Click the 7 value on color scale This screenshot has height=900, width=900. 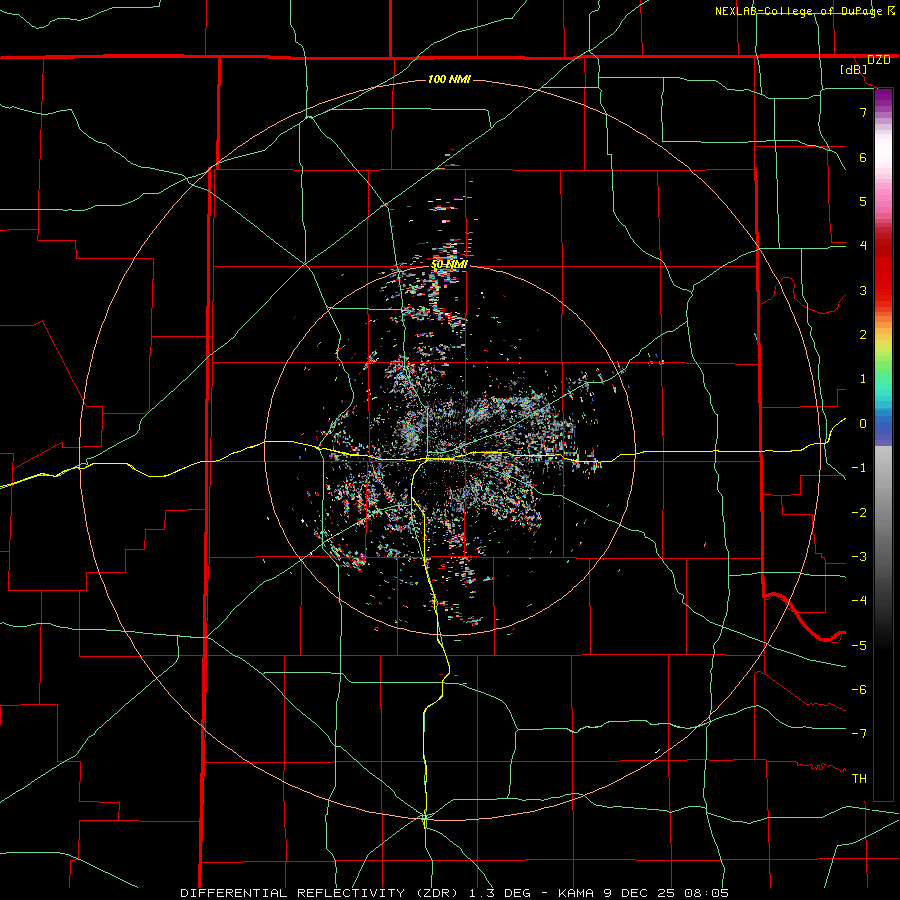pyautogui.click(x=863, y=112)
